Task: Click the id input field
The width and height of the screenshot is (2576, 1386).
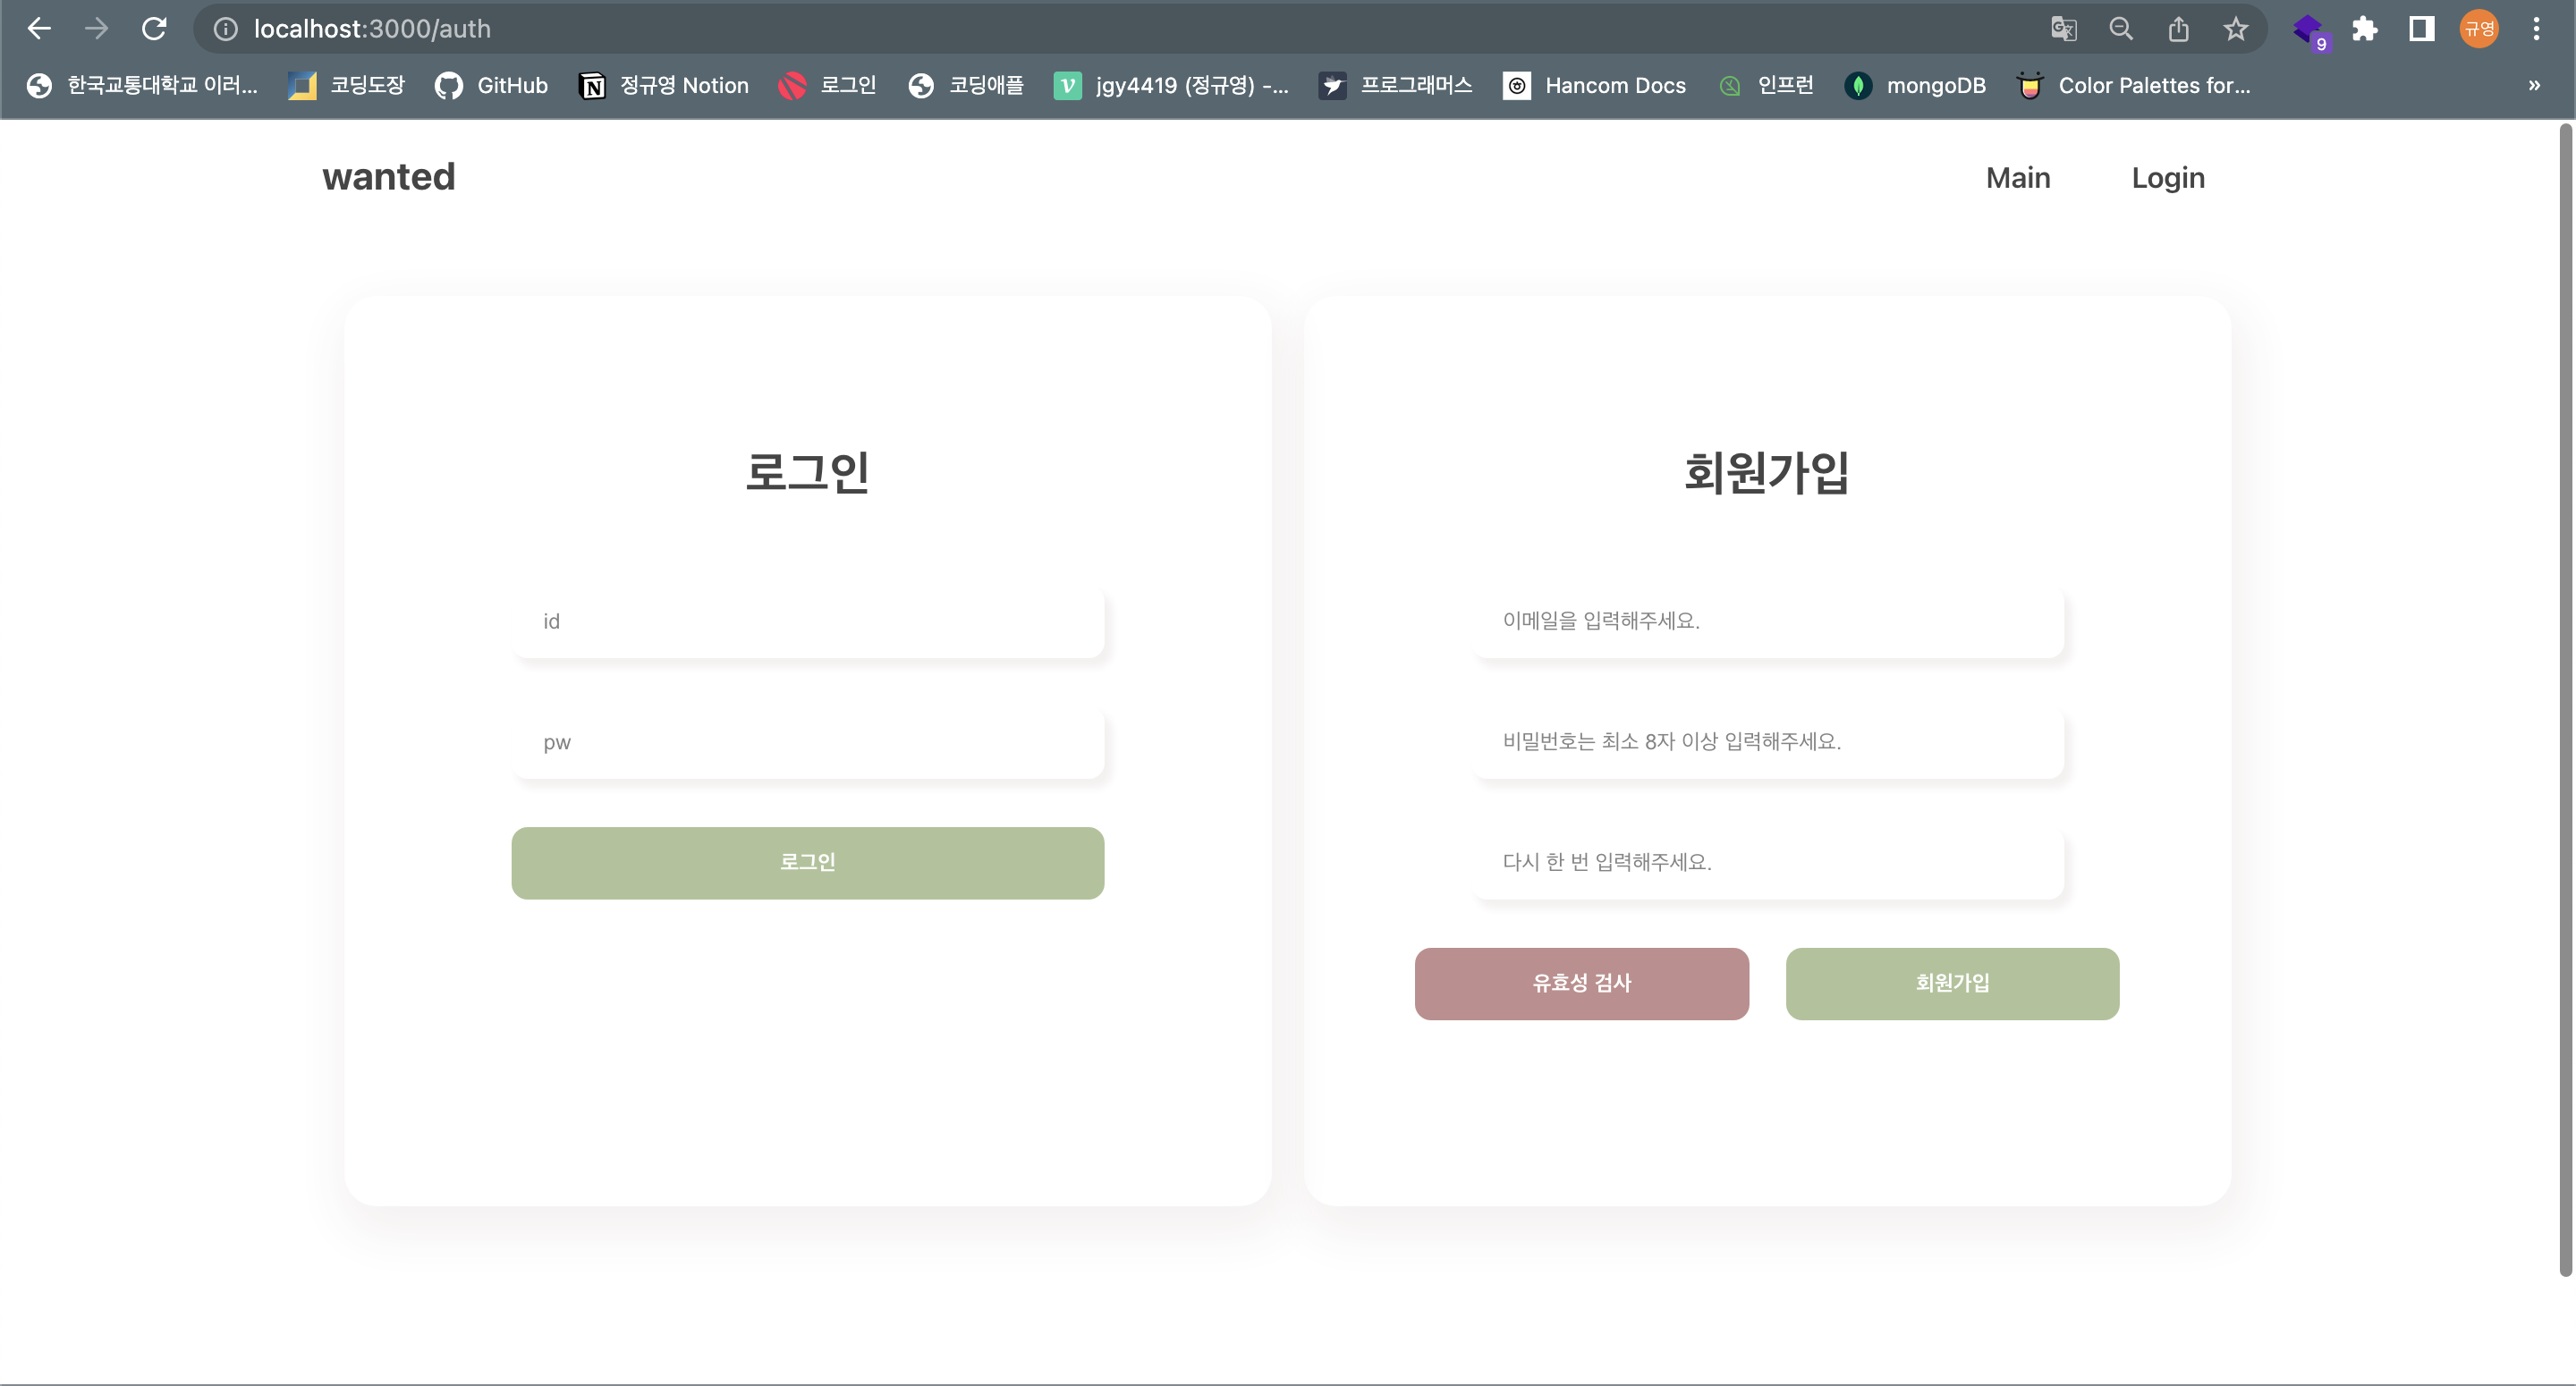Action: click(808, 622)
